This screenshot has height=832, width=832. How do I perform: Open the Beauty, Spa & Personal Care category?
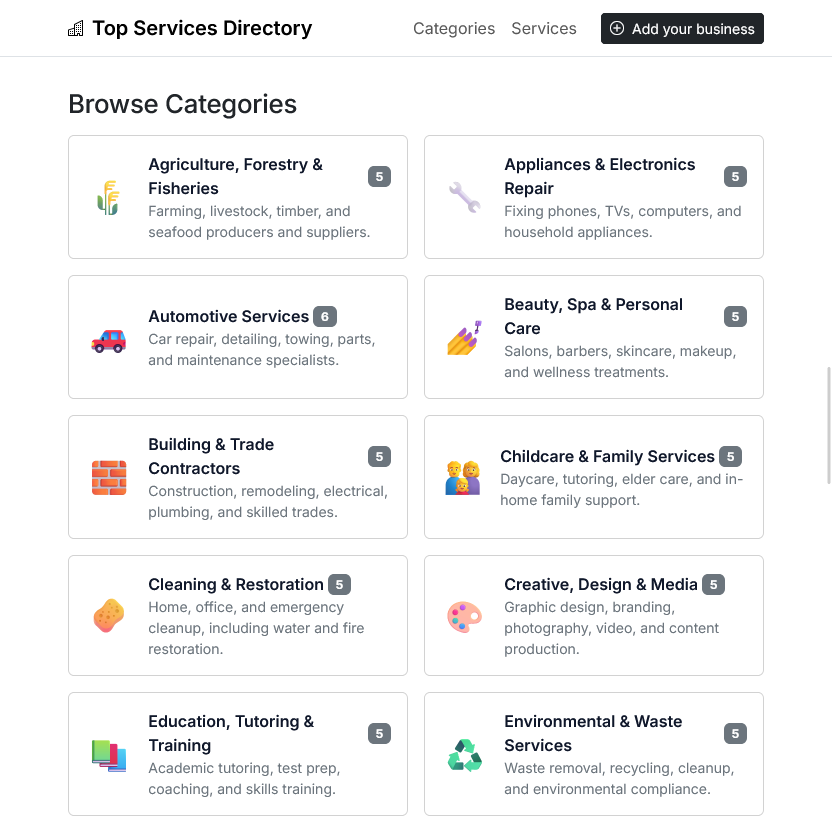tap(593, 337)
